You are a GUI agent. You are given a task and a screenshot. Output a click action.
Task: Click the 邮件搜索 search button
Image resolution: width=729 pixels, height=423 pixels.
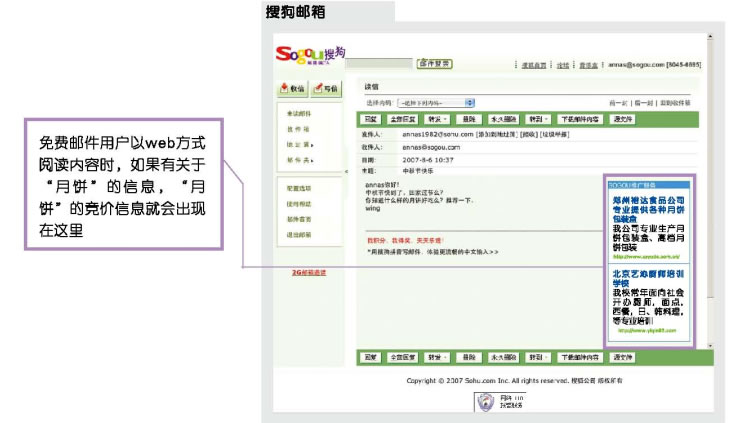pyautogui.click(x=435, y=64)
